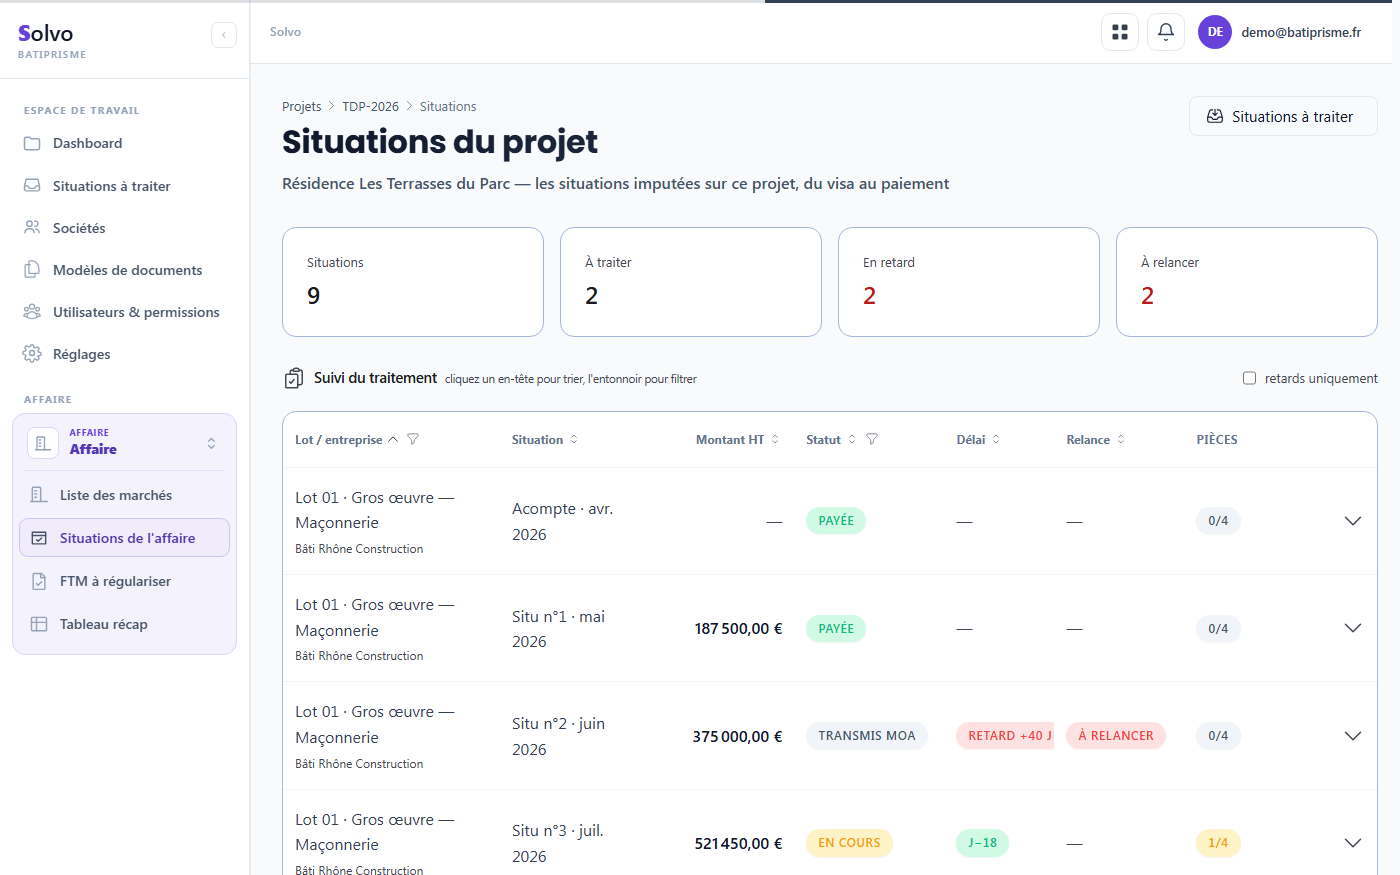Click the J−18 delay badge
This screenshot has width=1400, height=875.
point(982,843)
